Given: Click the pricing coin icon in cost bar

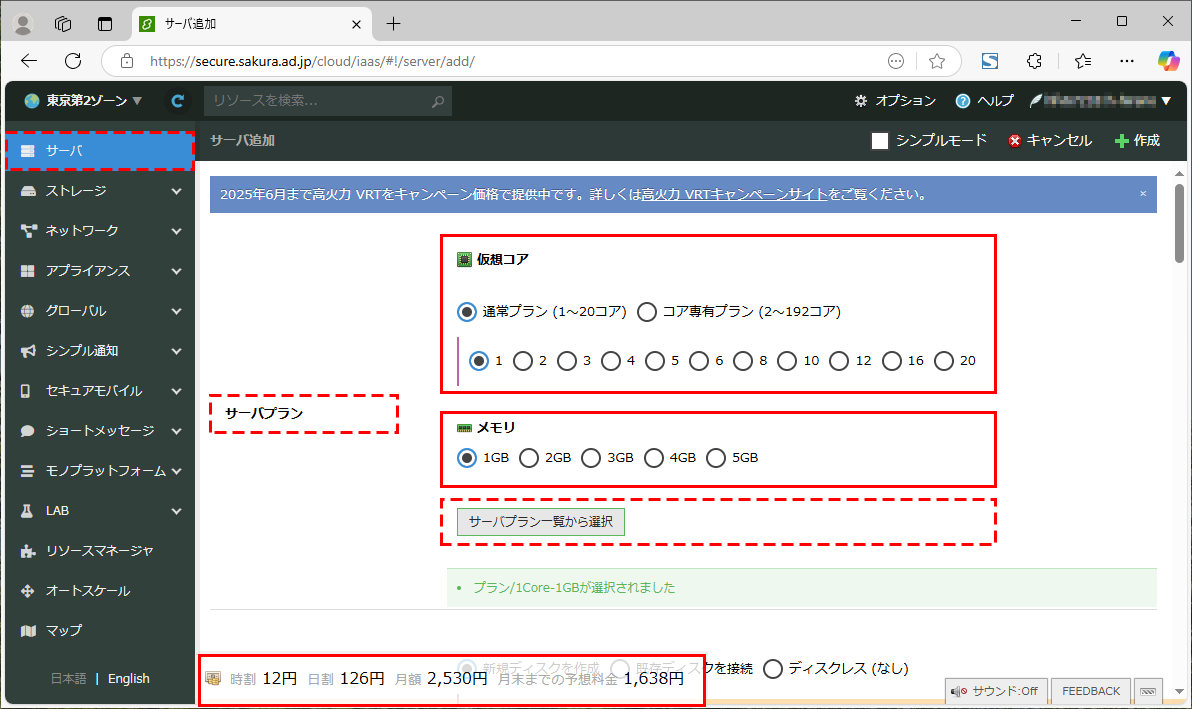Looking at the screenshot, I should (214, 678).
